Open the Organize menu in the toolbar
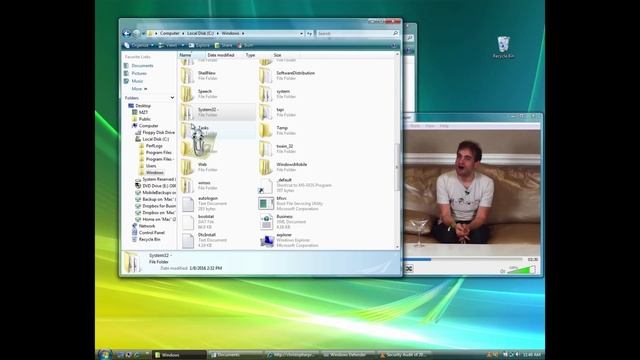This screenshot has height=360, width=640. pyautogui.click(x=139, y=45)
